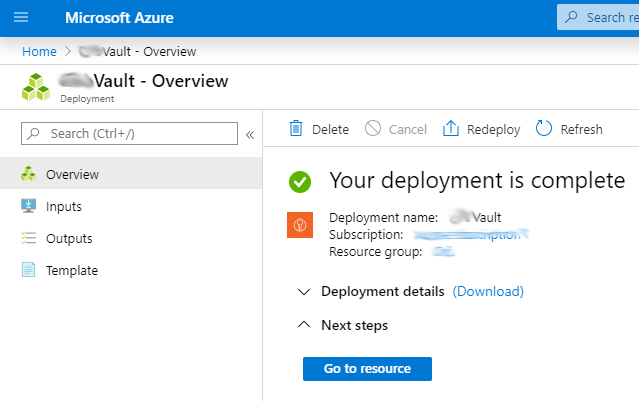The width and height of the screenshot is (639, 401).
Task: Open the hamburger portal menu
Action: [x=21, y=17]
